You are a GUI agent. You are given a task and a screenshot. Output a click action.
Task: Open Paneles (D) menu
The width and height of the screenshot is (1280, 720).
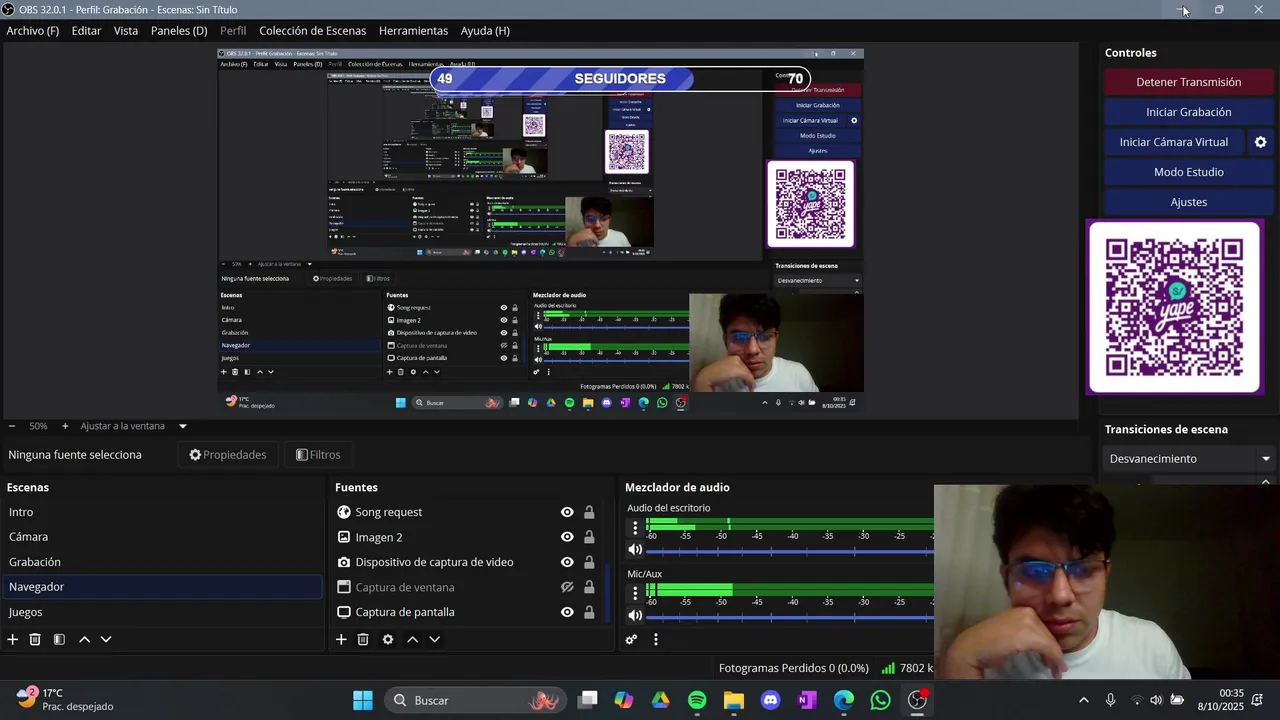coord(179,31)
